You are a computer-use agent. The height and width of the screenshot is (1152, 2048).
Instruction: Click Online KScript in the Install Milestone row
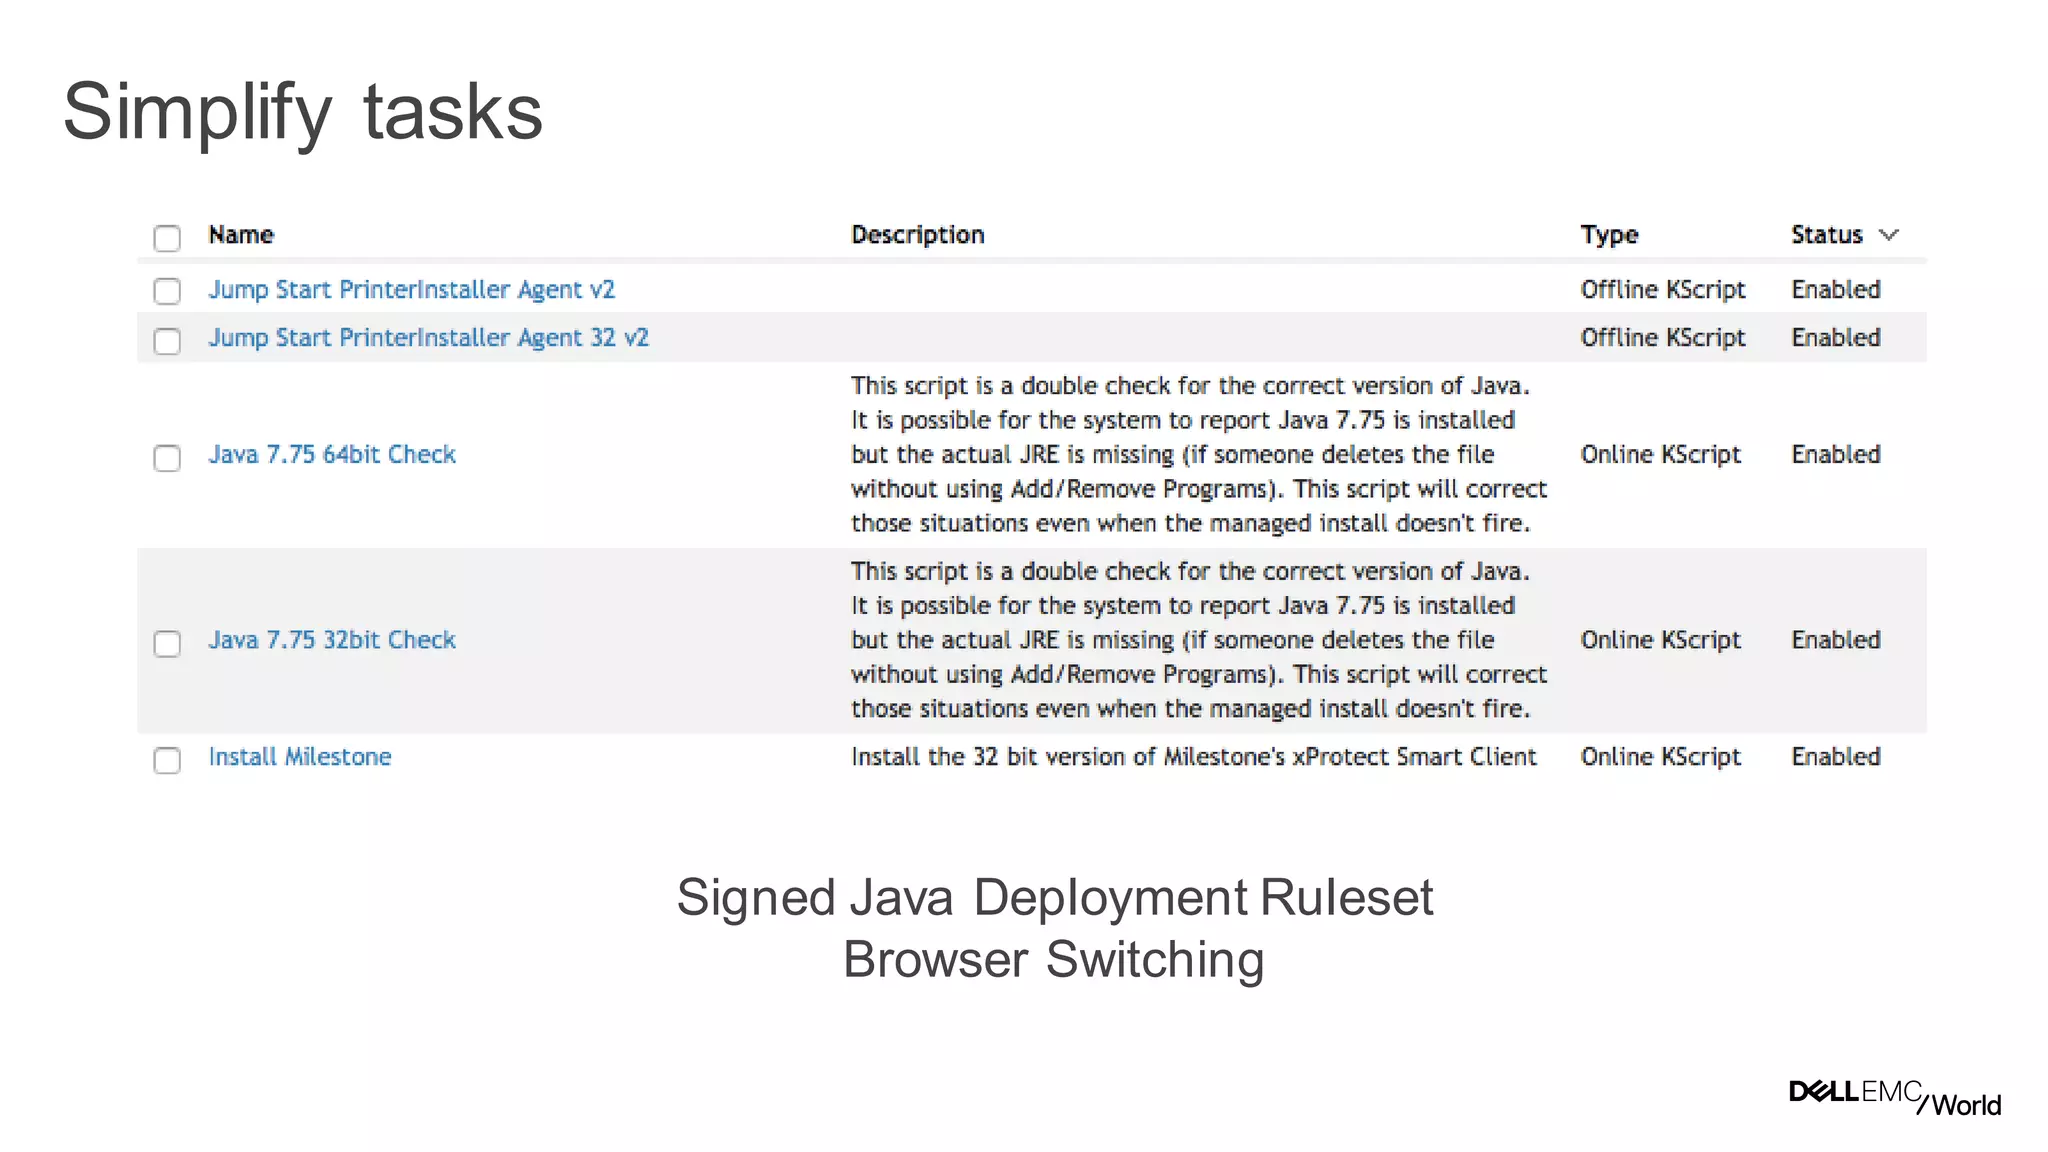tap(1661, 757)
